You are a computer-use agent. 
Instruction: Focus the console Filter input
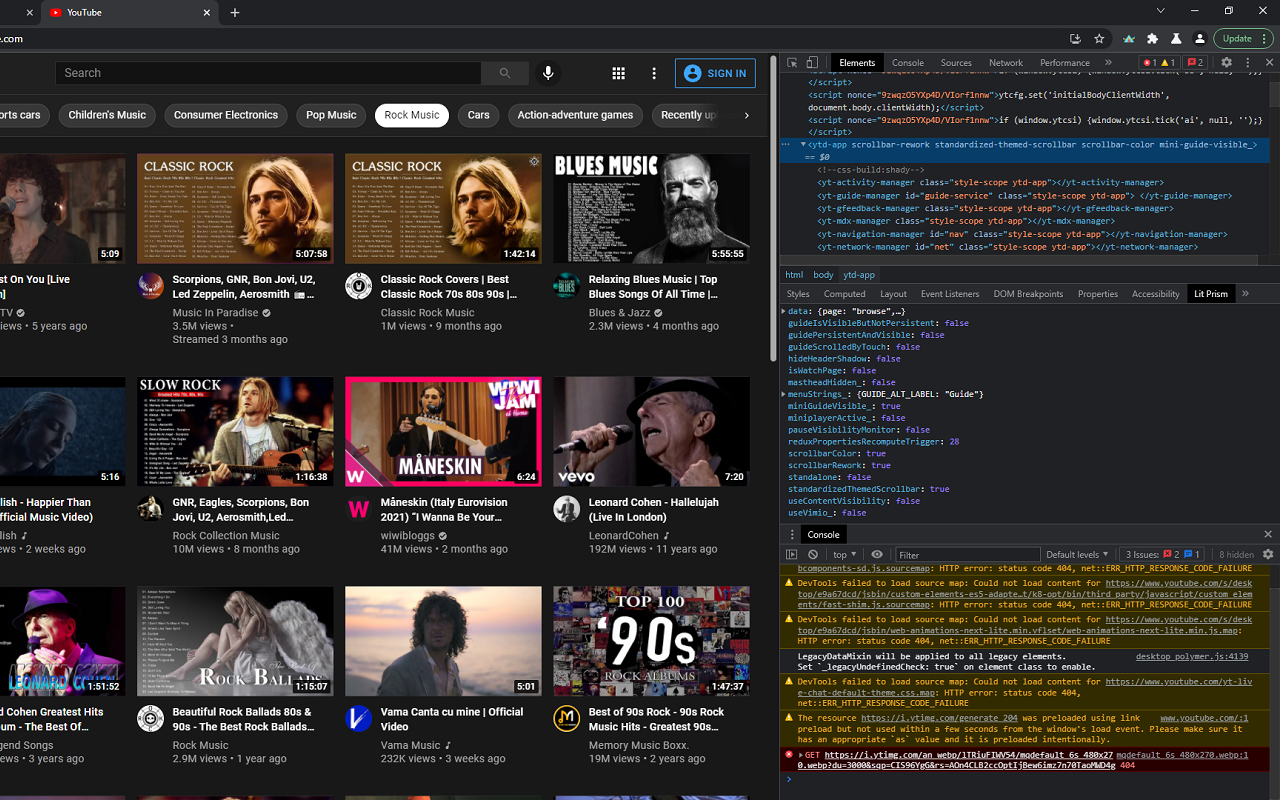click(x=967, y=554)
